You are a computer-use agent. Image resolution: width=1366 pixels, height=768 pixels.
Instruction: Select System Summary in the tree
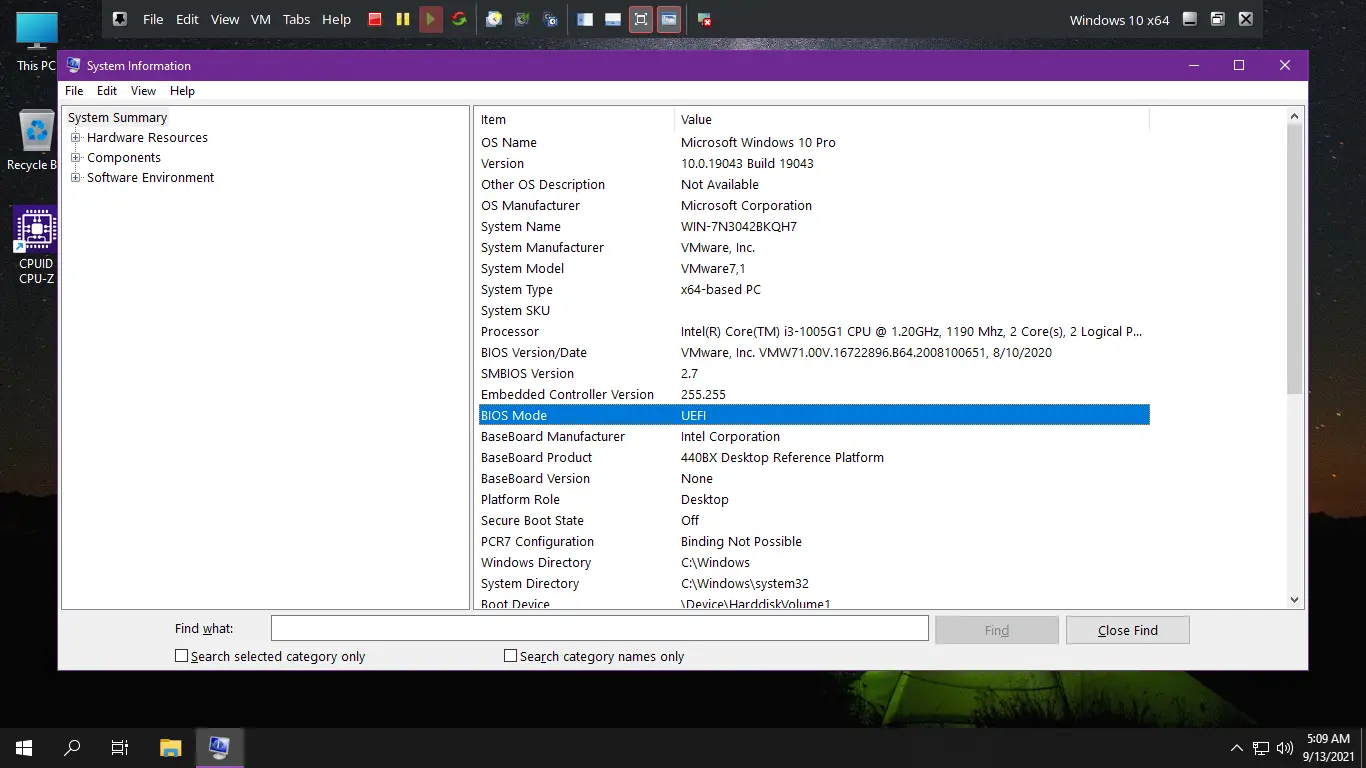click(x=117, y=118)
